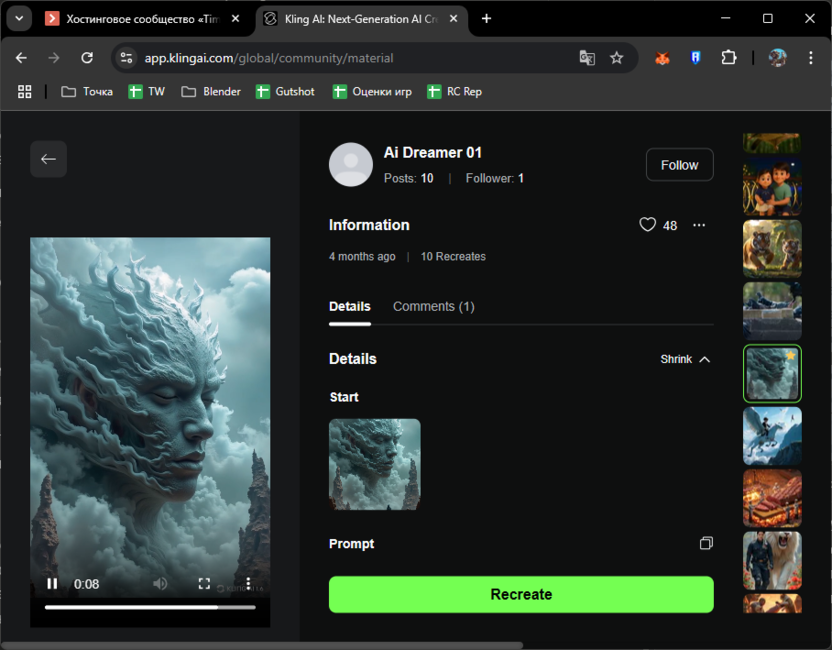The width and height of the screenshot is (832, 650).
Task: Pause the playing video
Action: 52,584
